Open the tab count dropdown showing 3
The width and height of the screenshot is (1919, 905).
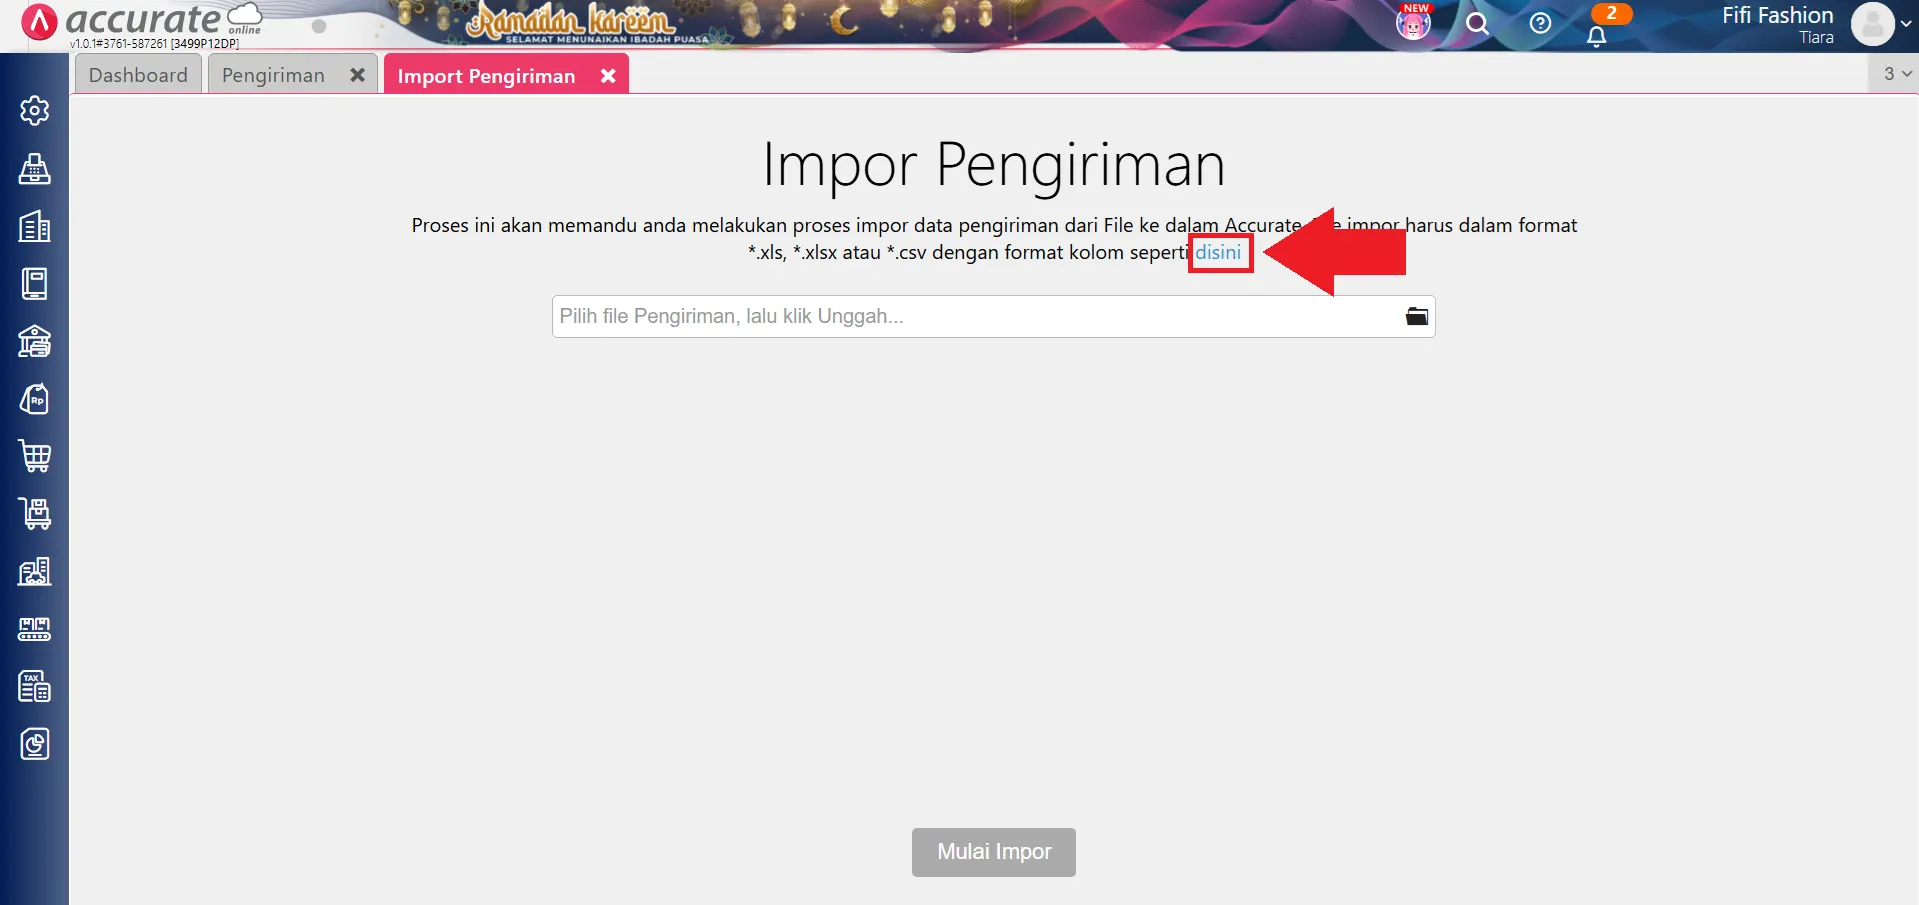click(1893, 73)
